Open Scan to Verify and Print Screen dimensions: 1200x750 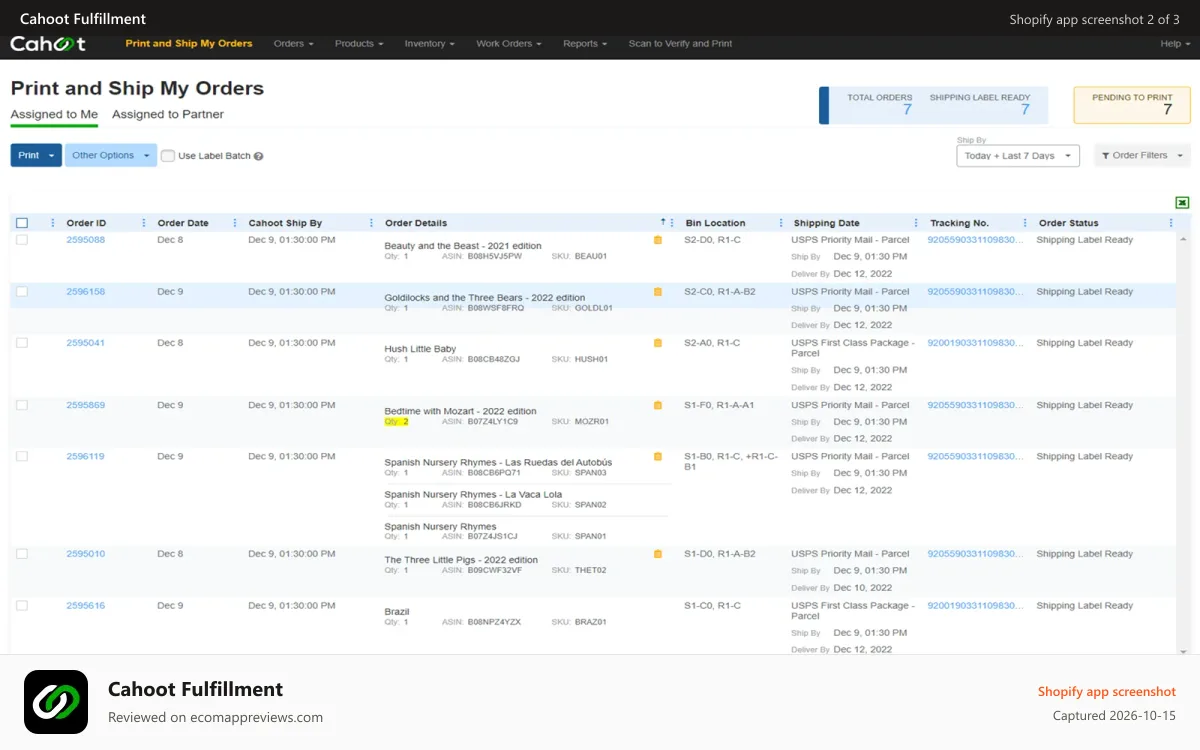[x=680, y=44]
